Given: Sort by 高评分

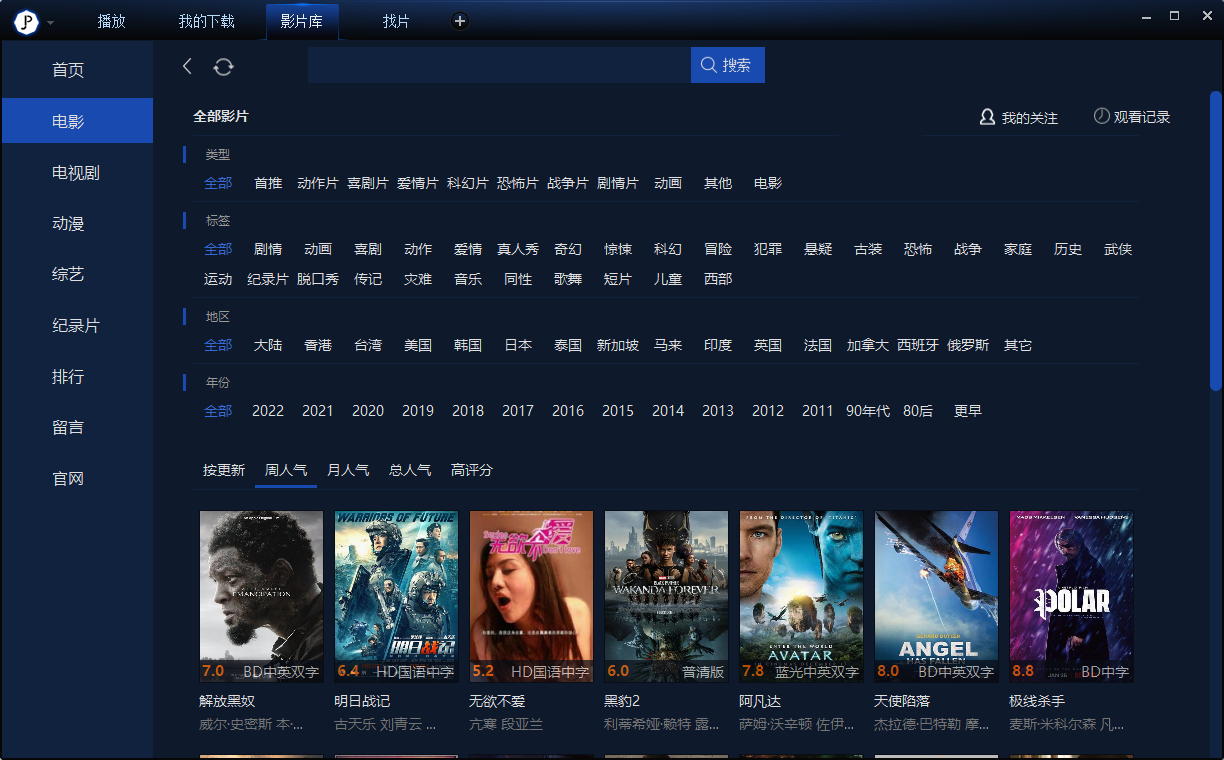Looking at the screenshot, I should (x=472, y=470).
